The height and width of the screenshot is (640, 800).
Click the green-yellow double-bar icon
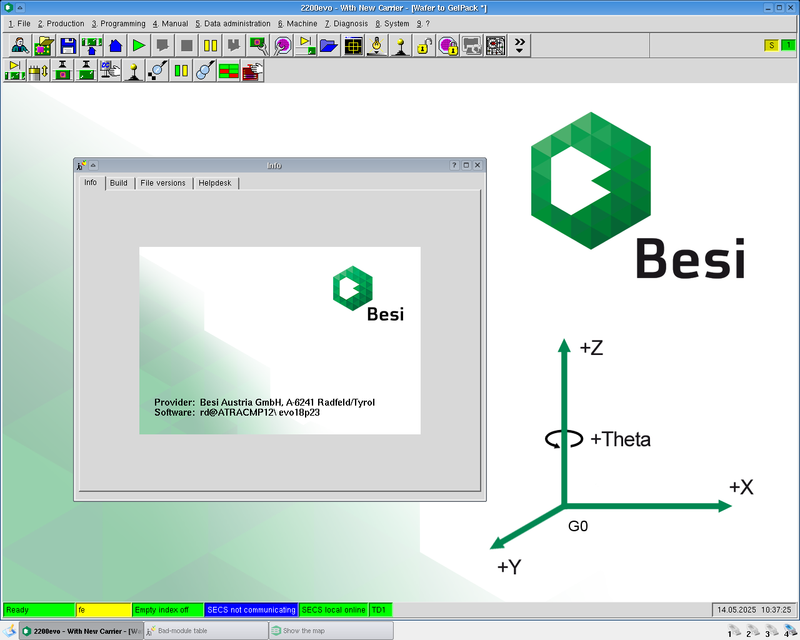coord(181,70)
